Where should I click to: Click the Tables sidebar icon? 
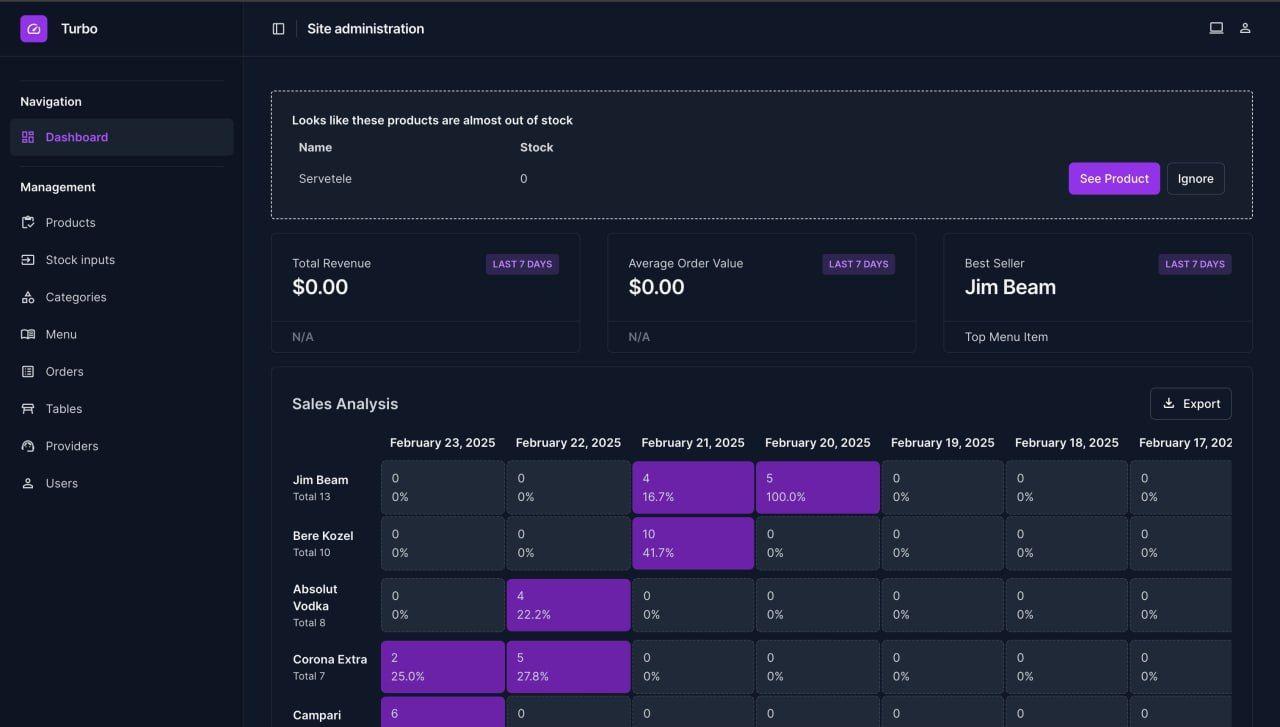click(28, 408)
